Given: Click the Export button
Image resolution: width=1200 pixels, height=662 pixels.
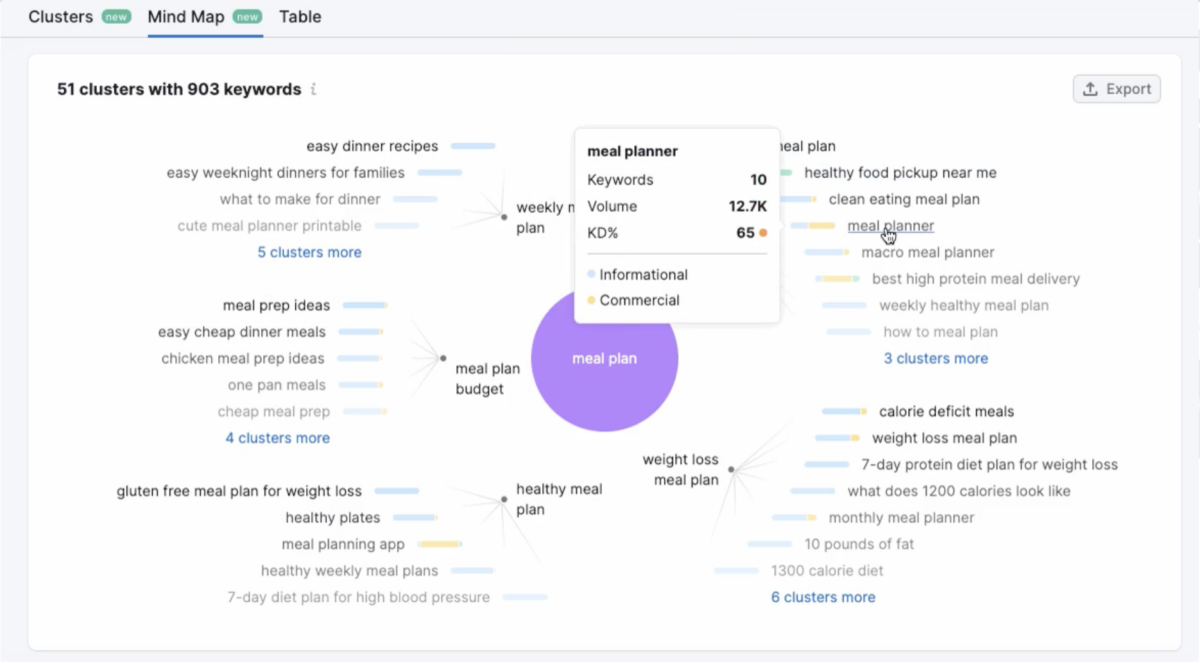Looking at the screenshot, I should pyautogui.click(x=1116, y=89).
